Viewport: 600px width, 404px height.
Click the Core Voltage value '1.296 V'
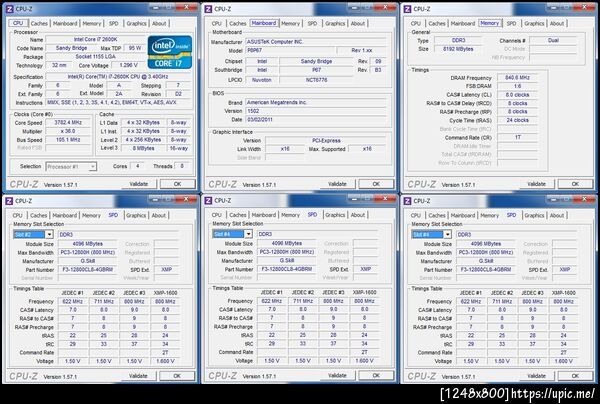click(129, 65)
